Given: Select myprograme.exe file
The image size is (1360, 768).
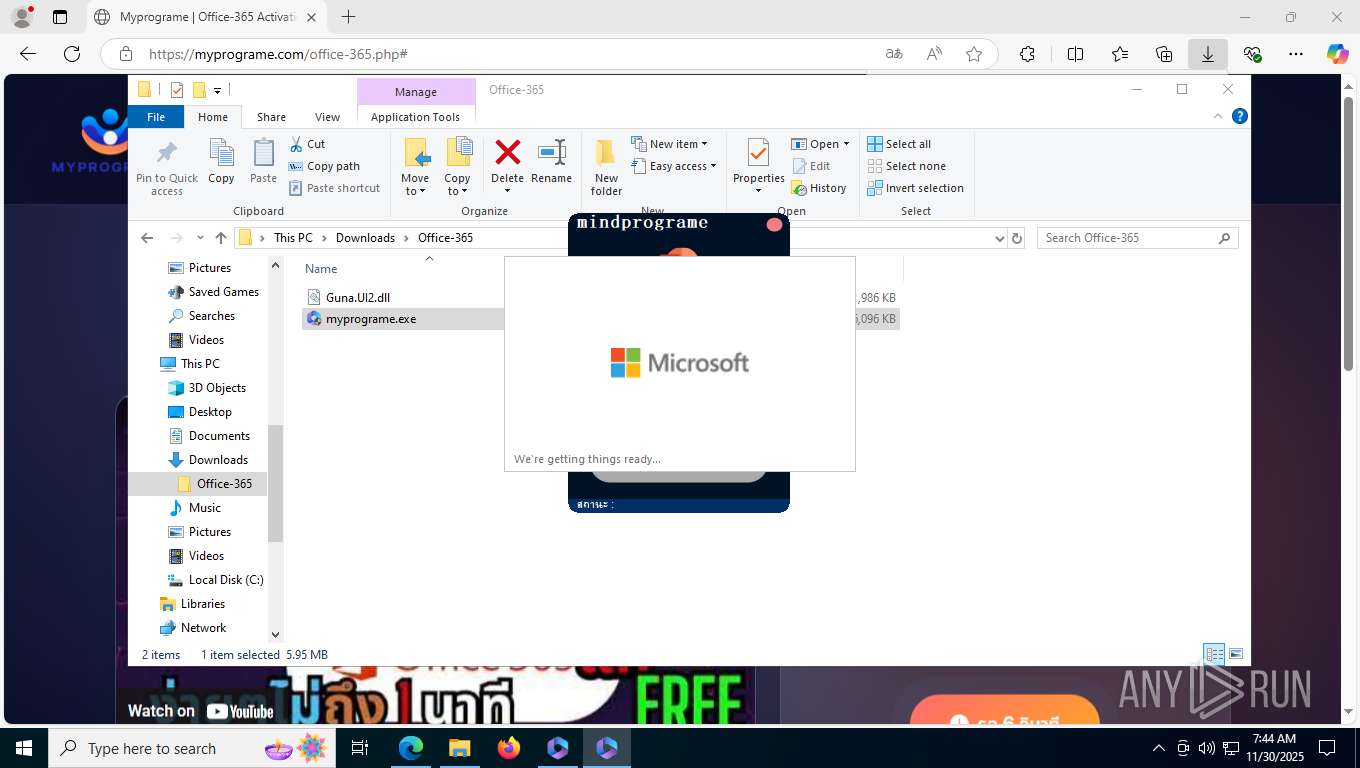Looking at the screenshot, I should [371, 319].
